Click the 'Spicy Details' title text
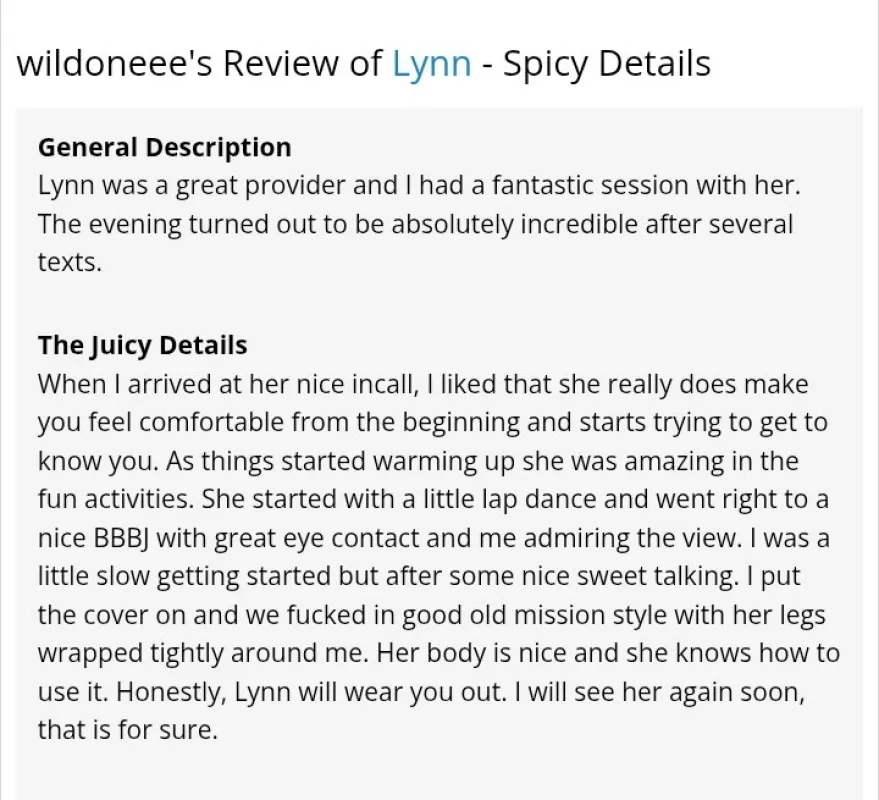 click(x=607, y=64)
